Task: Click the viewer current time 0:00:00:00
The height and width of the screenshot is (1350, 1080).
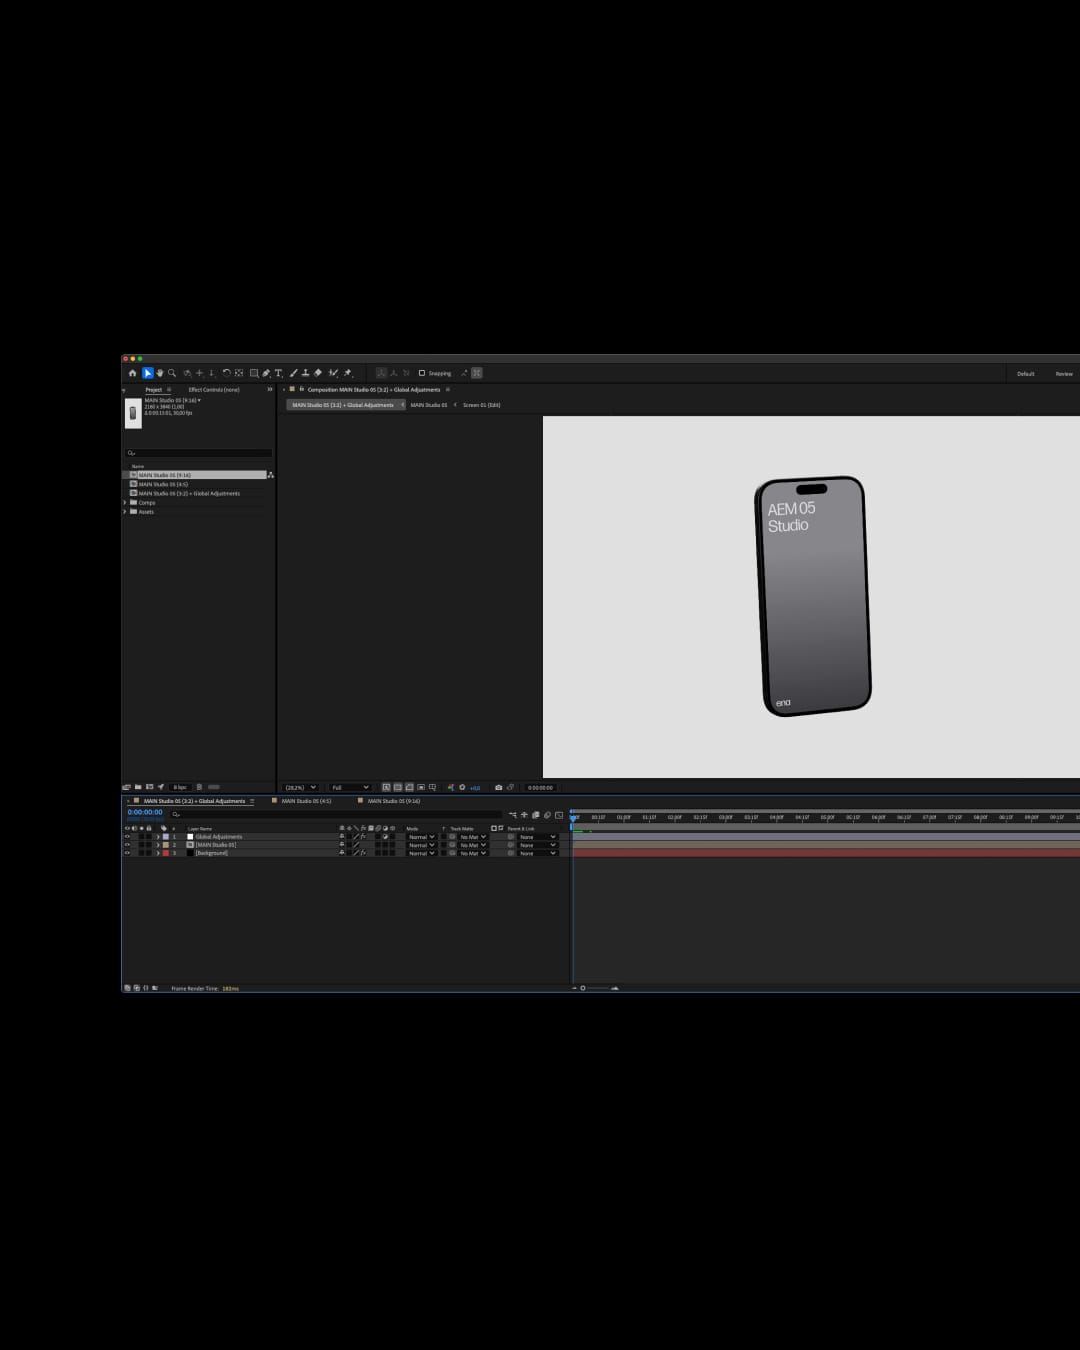Action: 540,787
